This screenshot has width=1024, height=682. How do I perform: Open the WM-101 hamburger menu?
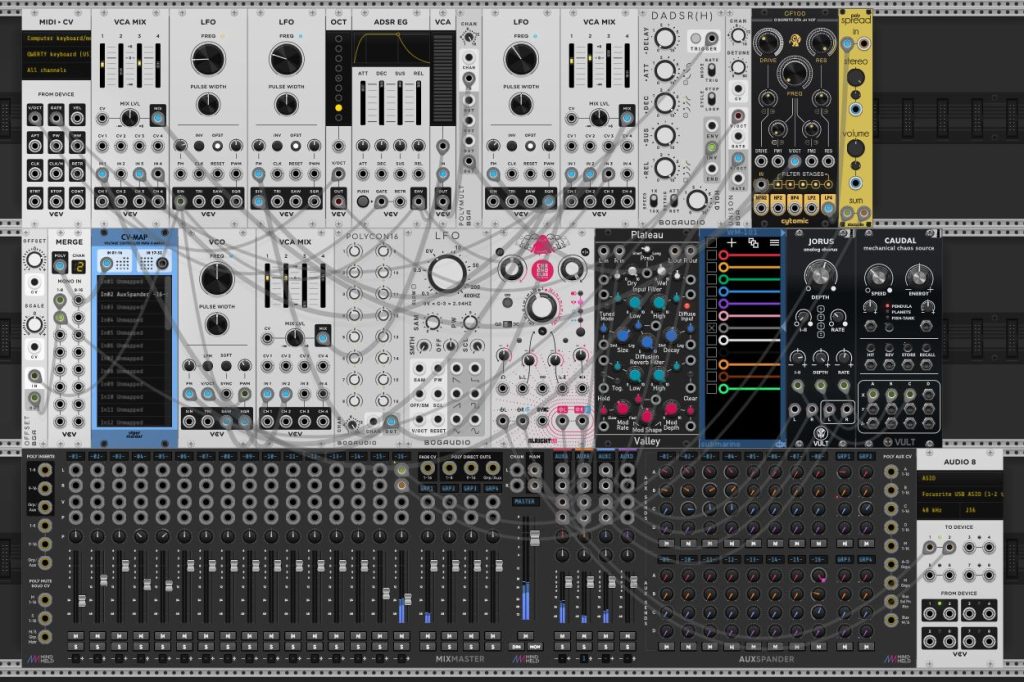pyautogui.click(x=774, y=242)
